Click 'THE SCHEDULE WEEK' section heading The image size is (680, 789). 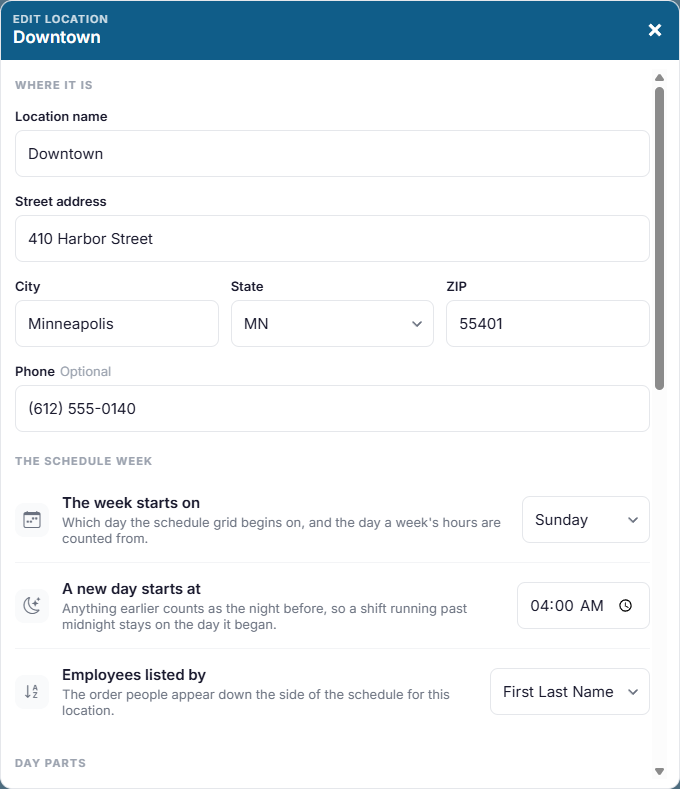[x=84, y=461]
